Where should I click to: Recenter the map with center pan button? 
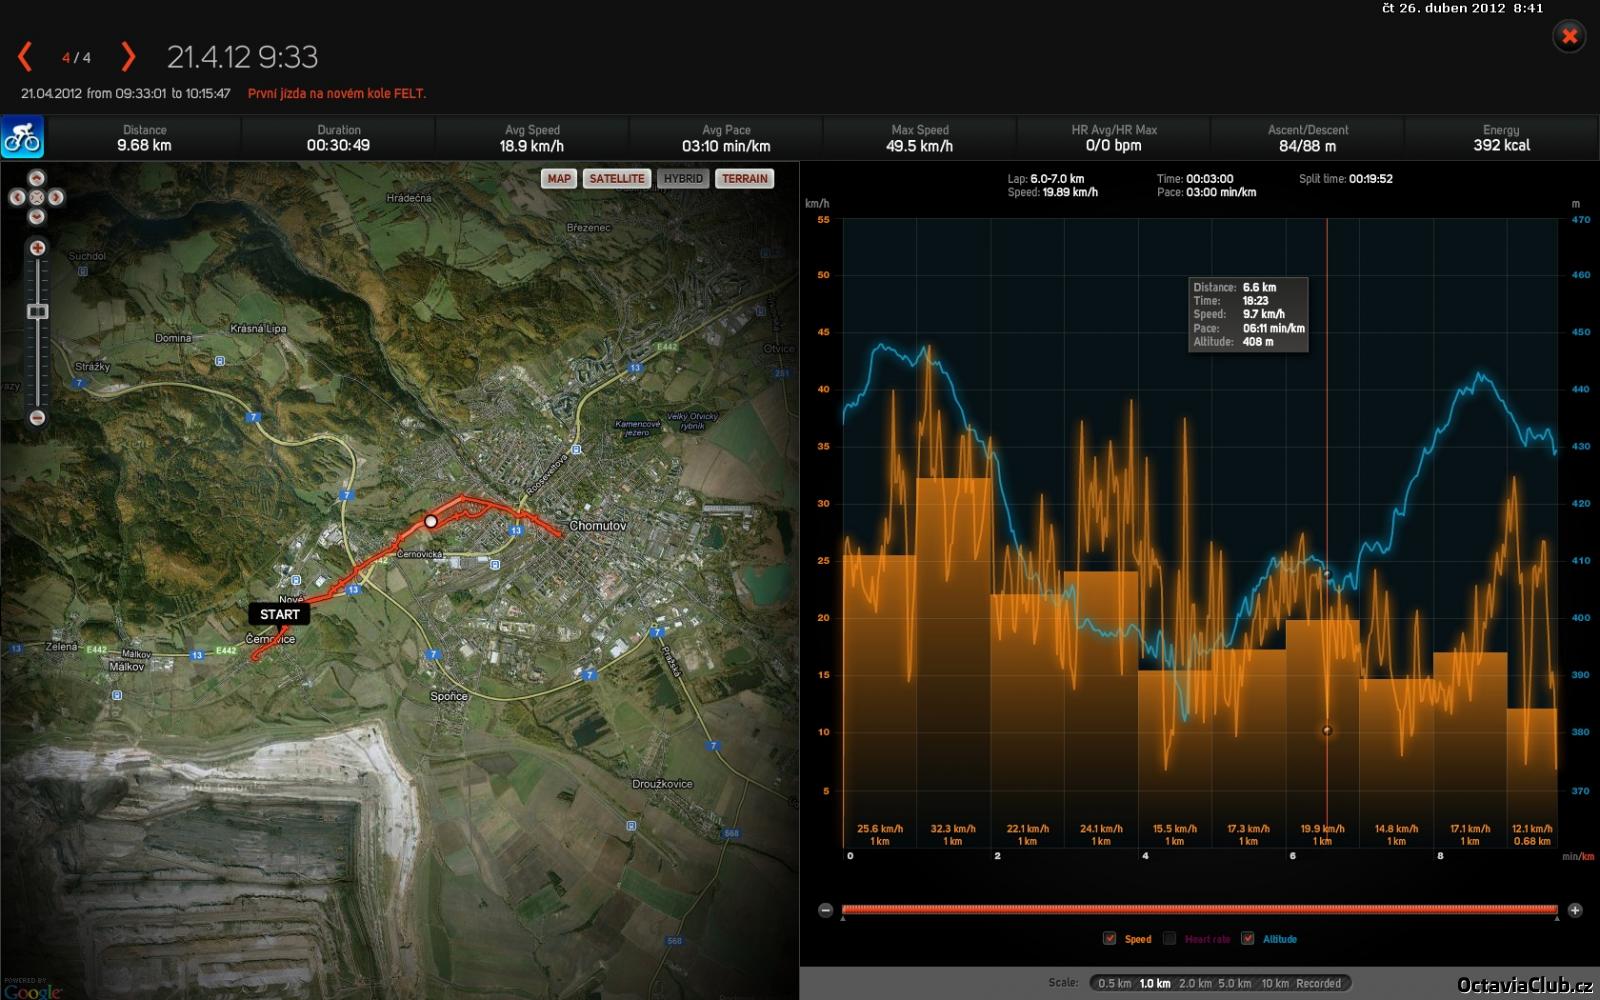click(37, 198)
